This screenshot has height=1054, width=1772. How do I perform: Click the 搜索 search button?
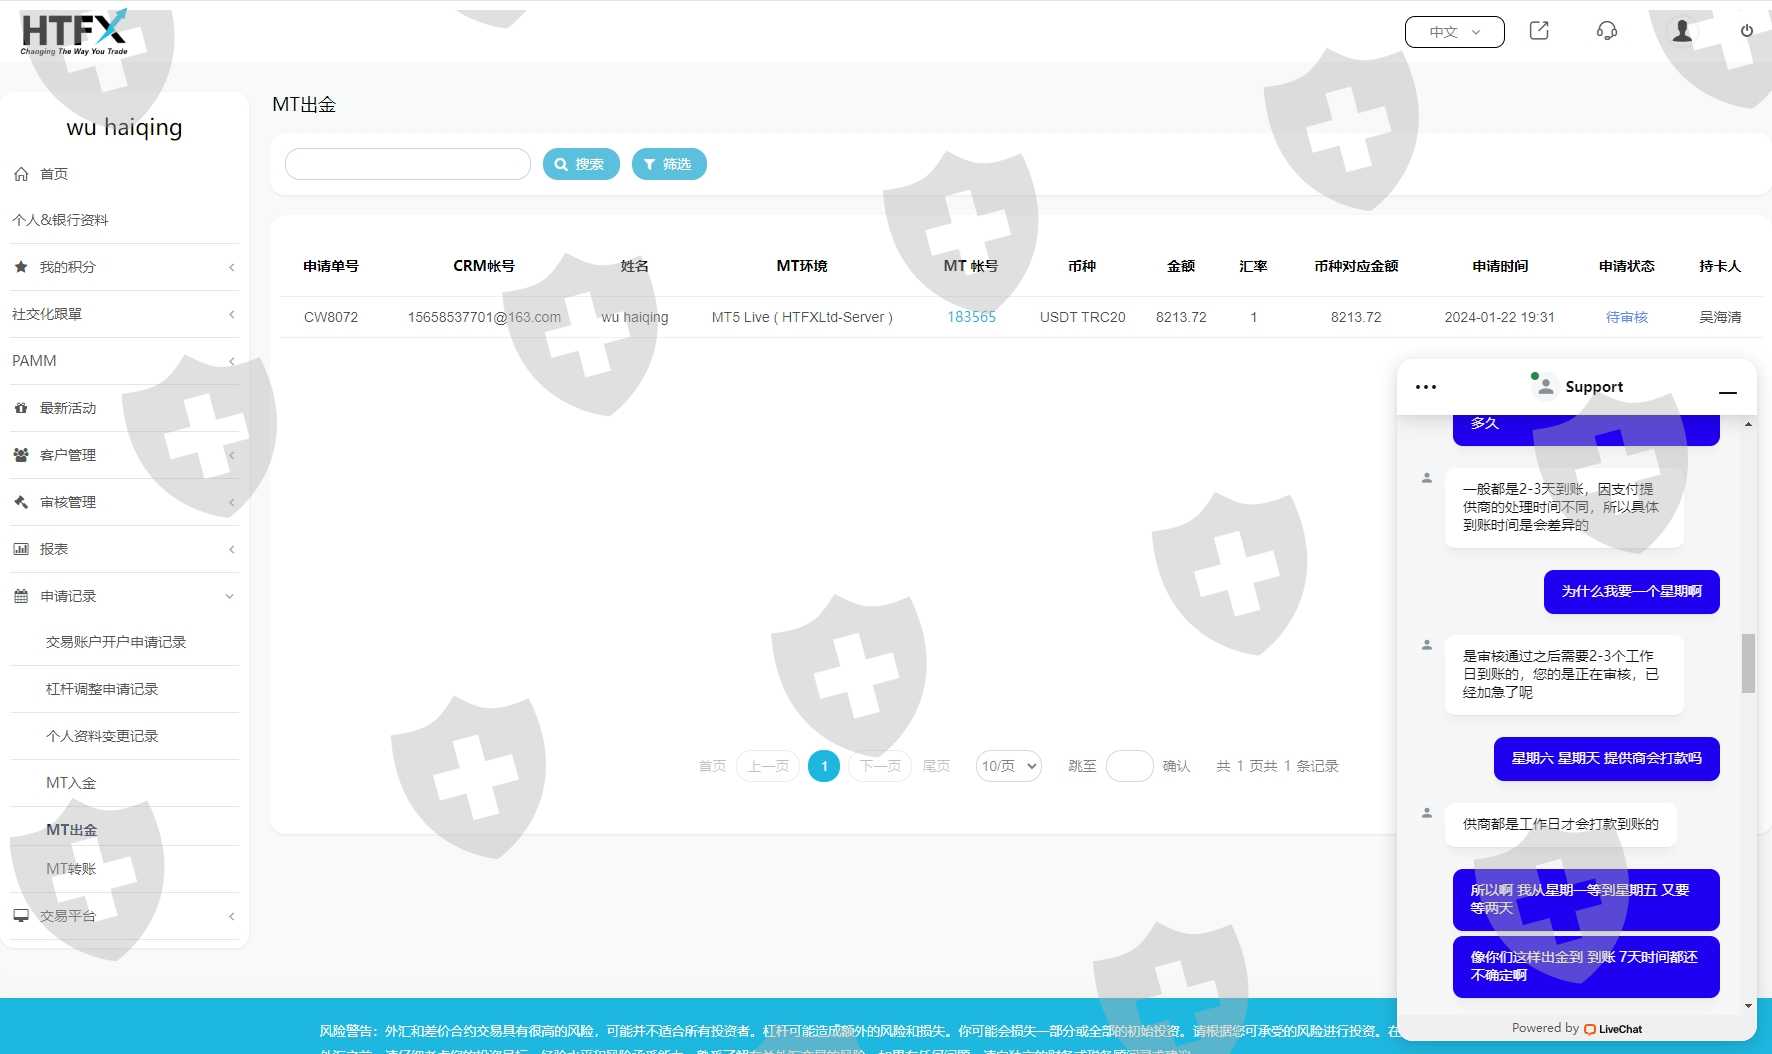[x=581, y=164]
